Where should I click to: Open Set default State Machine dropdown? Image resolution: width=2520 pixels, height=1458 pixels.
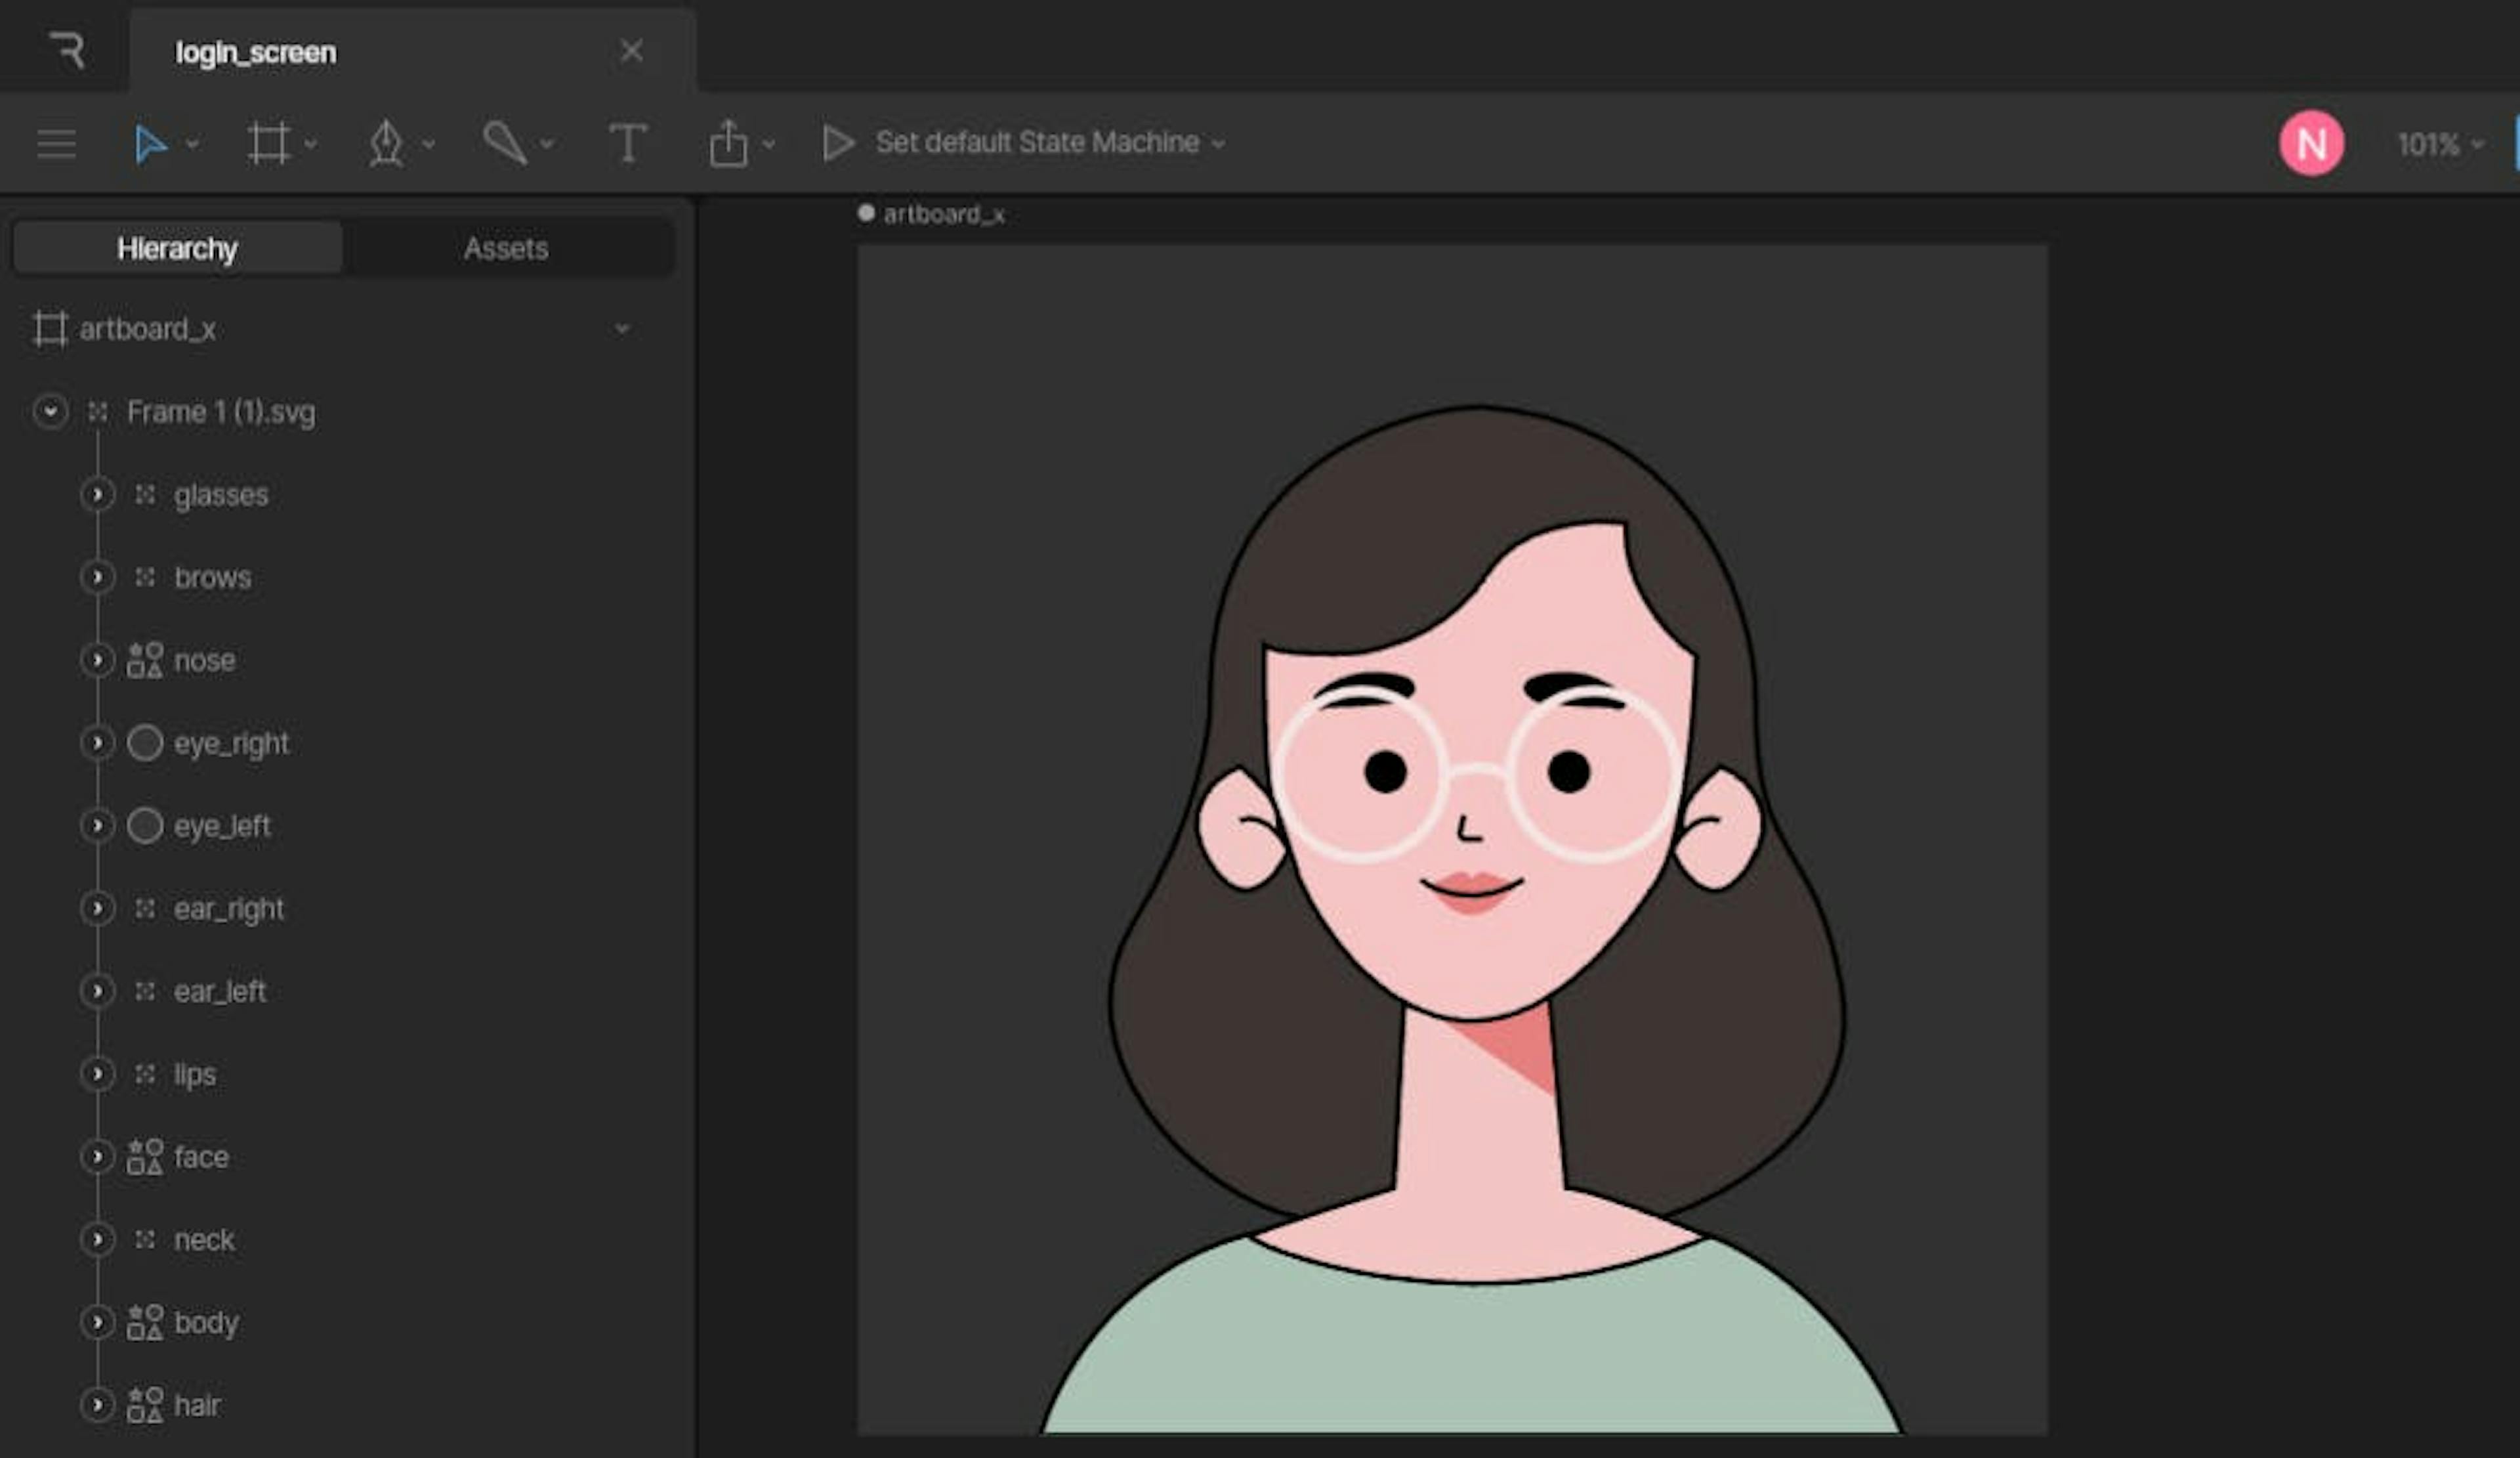(1048, 143)
